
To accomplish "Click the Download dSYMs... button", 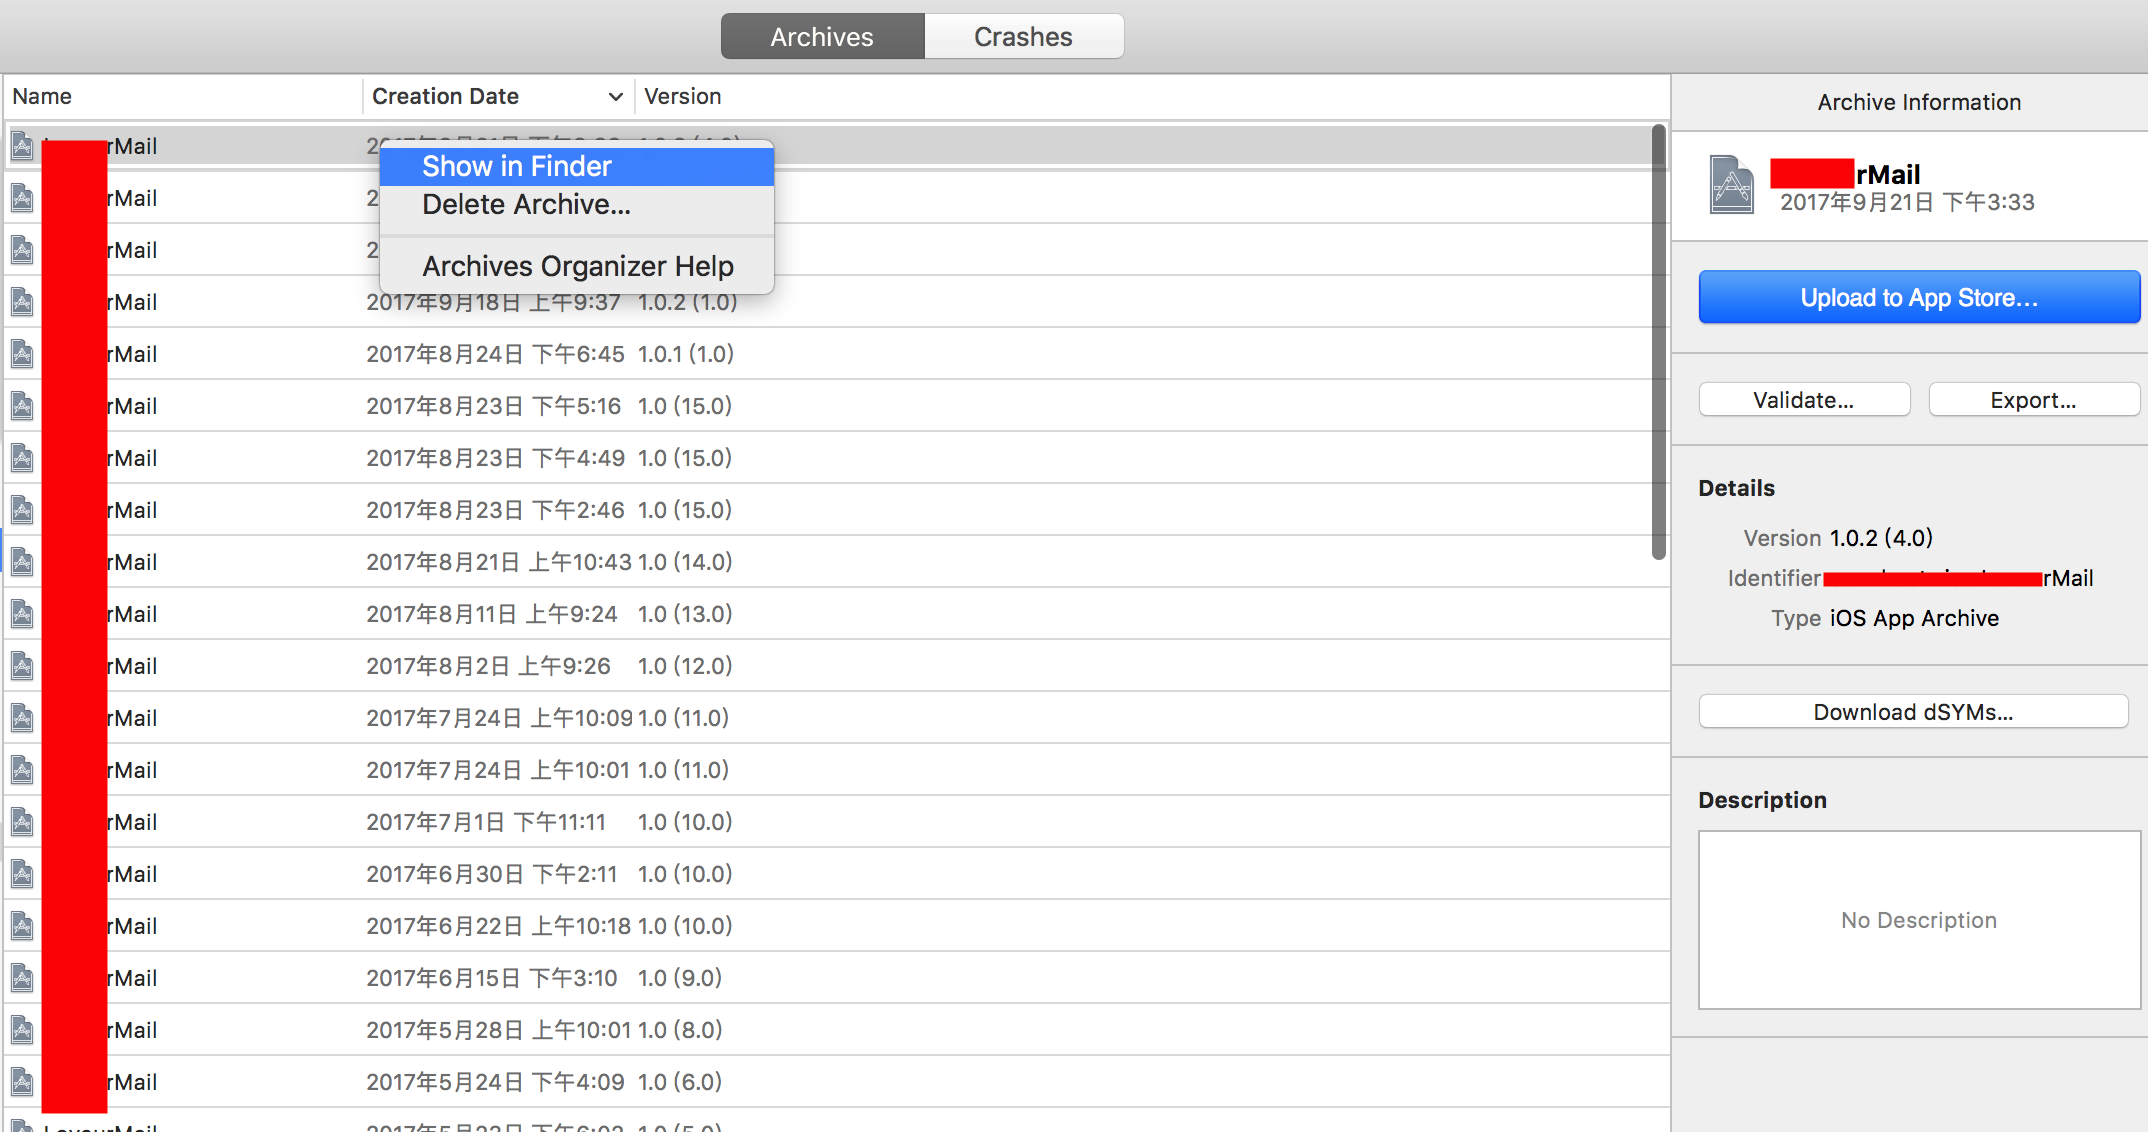I will [1913, 712].
